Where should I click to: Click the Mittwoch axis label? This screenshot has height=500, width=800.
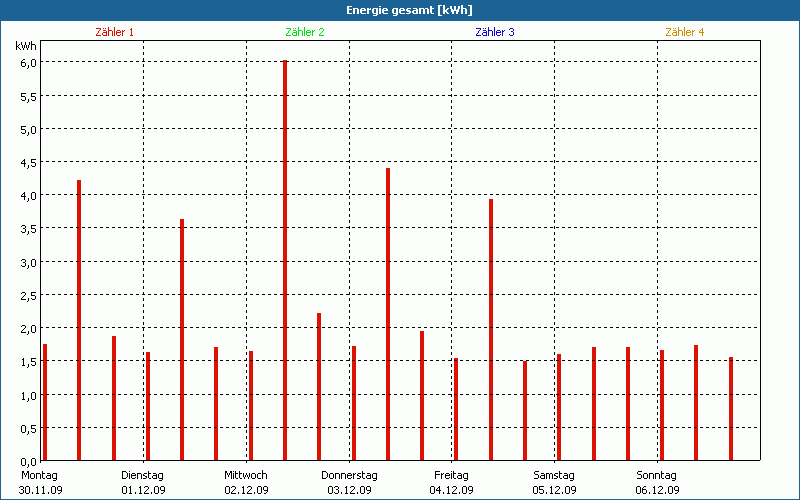pyautogui.click(x=245, y=476)
